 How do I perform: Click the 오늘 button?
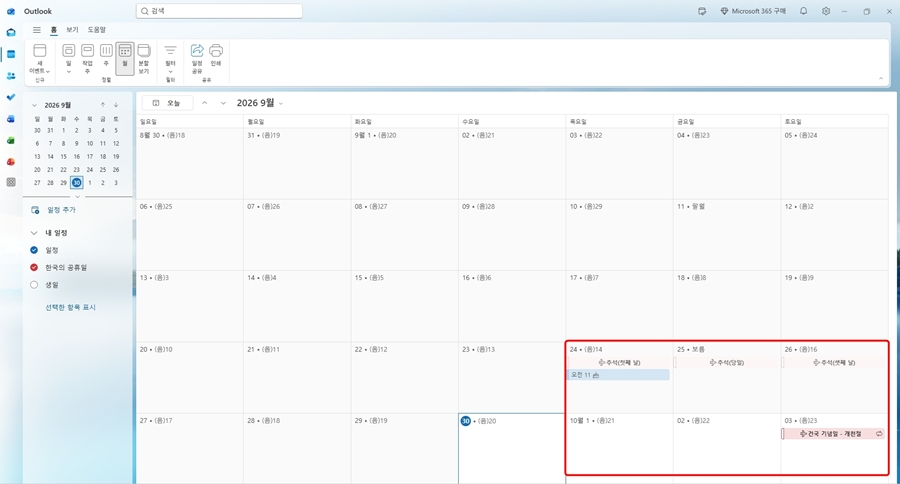167,103
